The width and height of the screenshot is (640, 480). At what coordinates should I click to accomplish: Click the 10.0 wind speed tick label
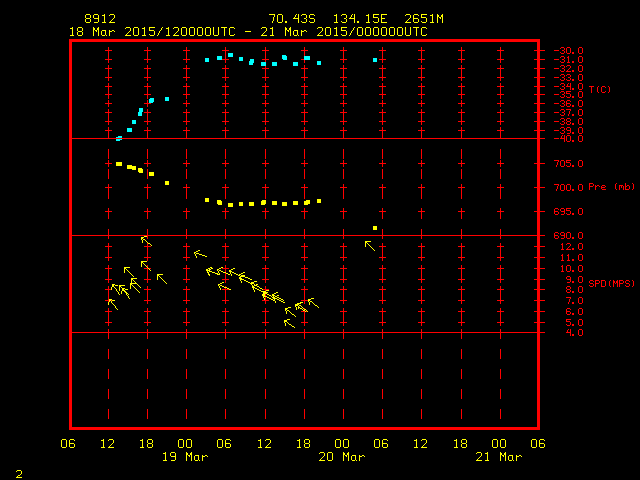[x=572, y=269]
